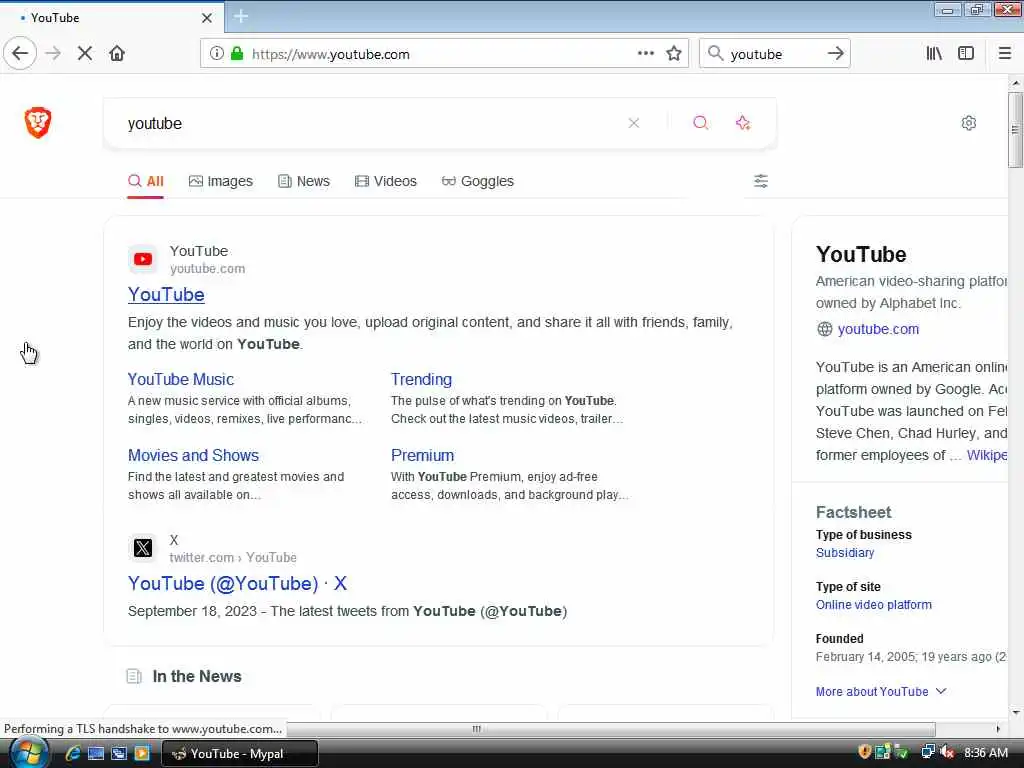
Task: Stop loading the page
Action: coord(84,54)
